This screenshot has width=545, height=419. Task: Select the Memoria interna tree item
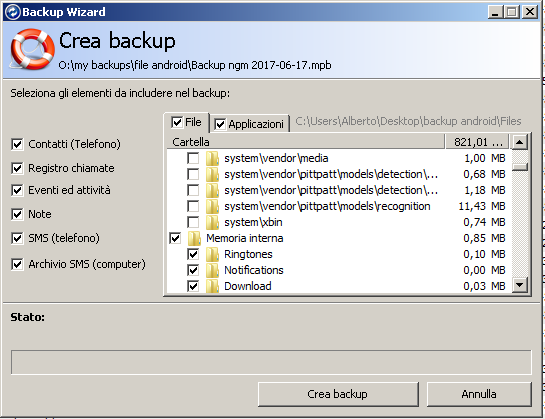tap(245, 238)
